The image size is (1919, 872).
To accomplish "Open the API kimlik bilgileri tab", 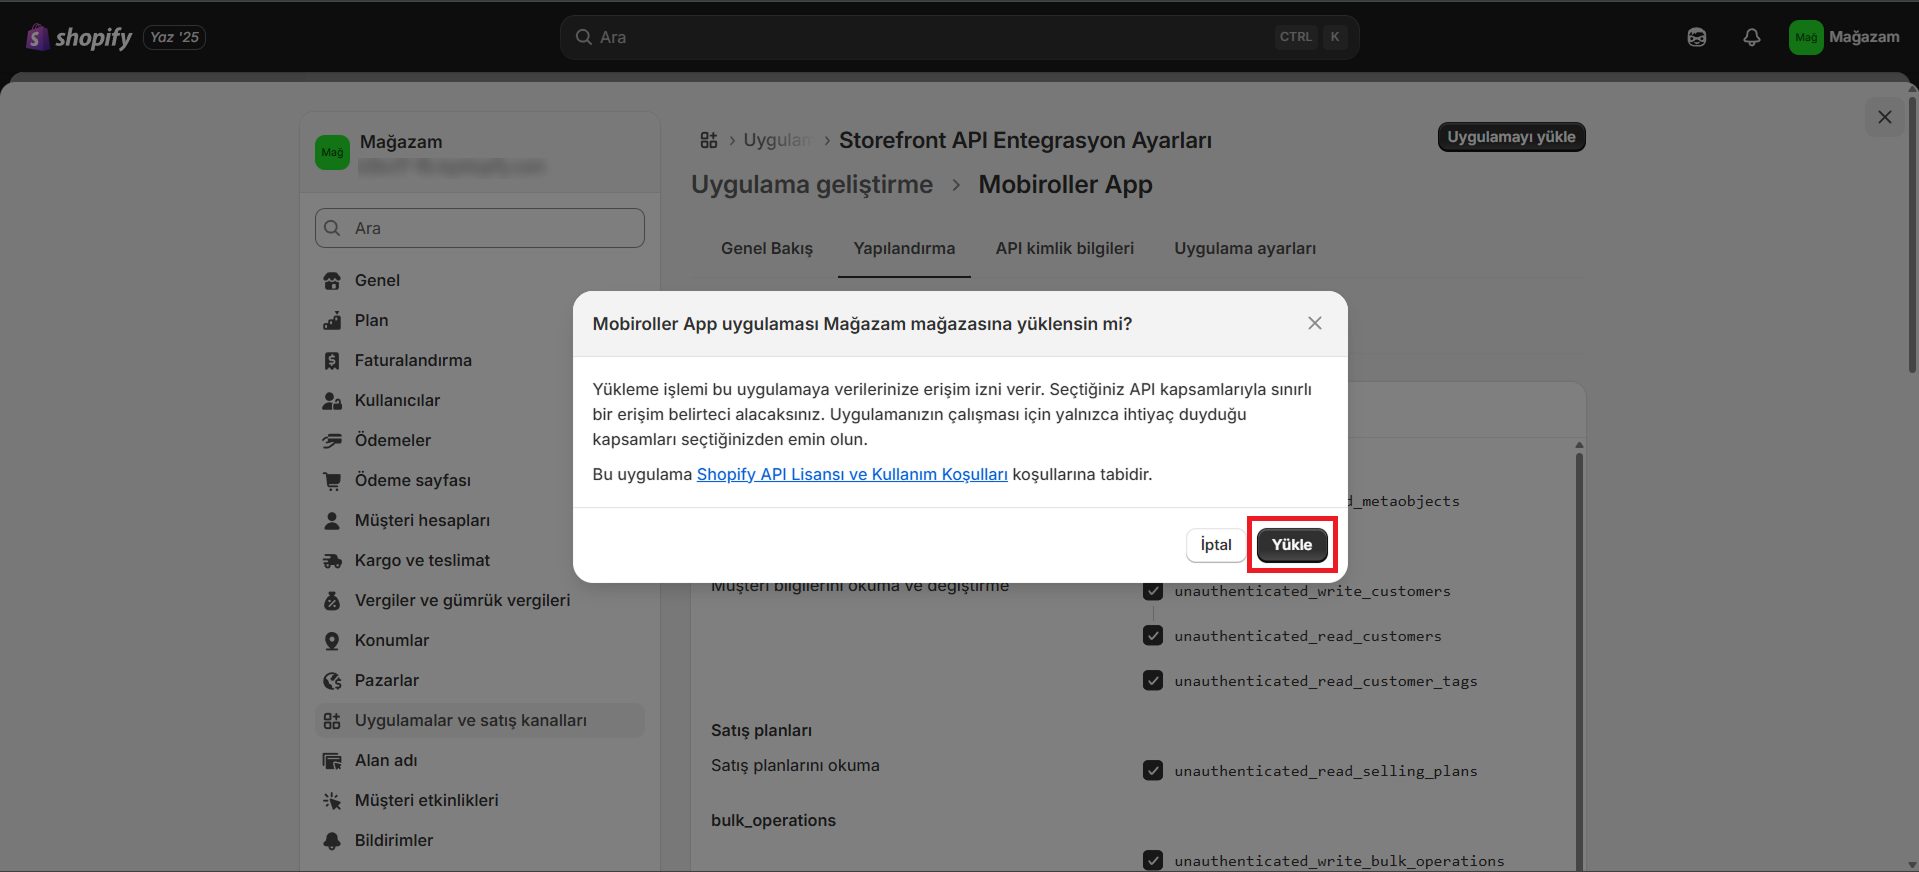I will 1065,248.
